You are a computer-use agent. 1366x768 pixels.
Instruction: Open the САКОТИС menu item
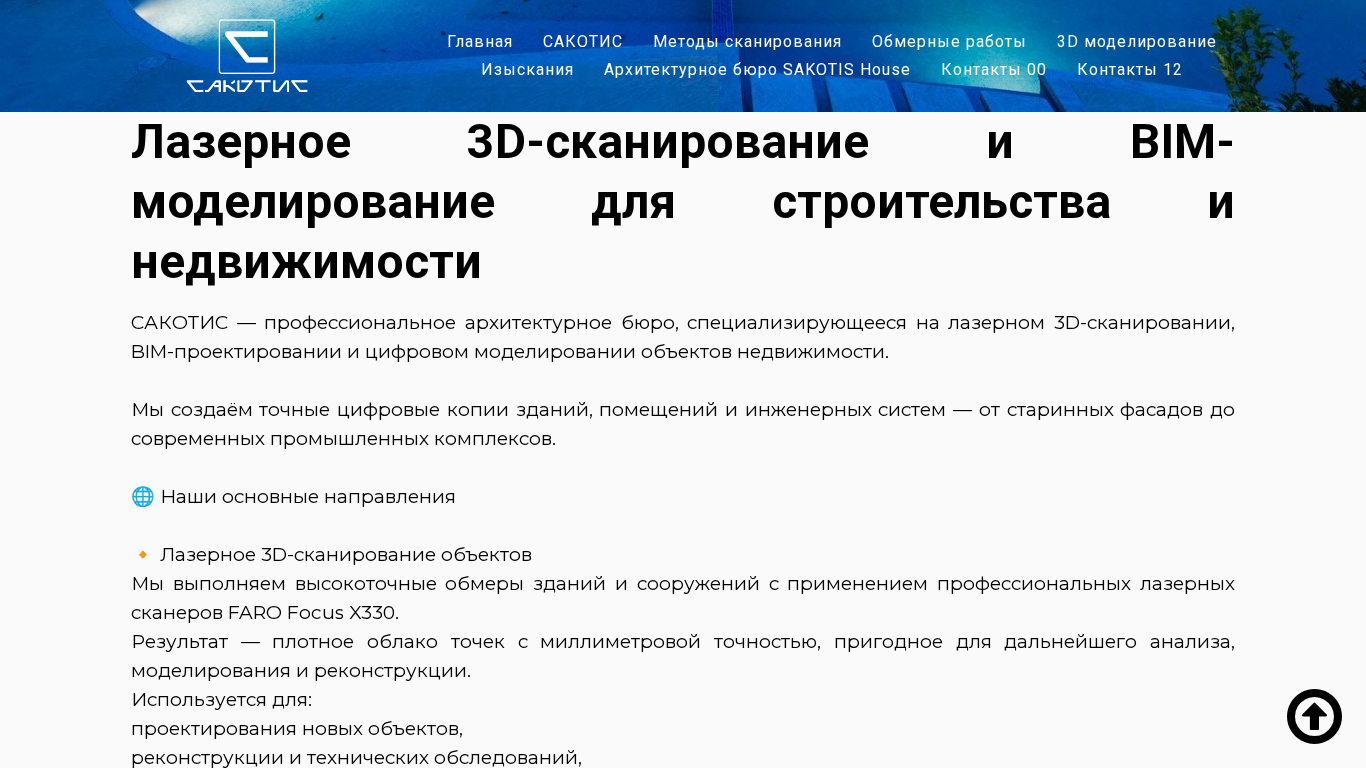click(x=583, y=42)
